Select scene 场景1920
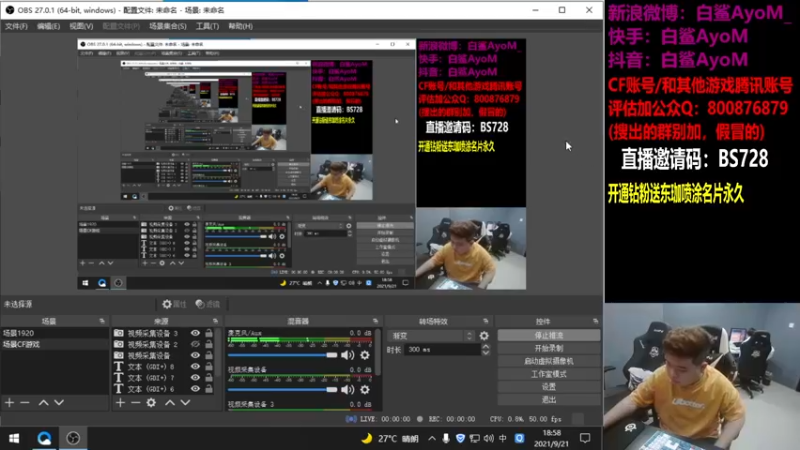 (x=55, y=333)
